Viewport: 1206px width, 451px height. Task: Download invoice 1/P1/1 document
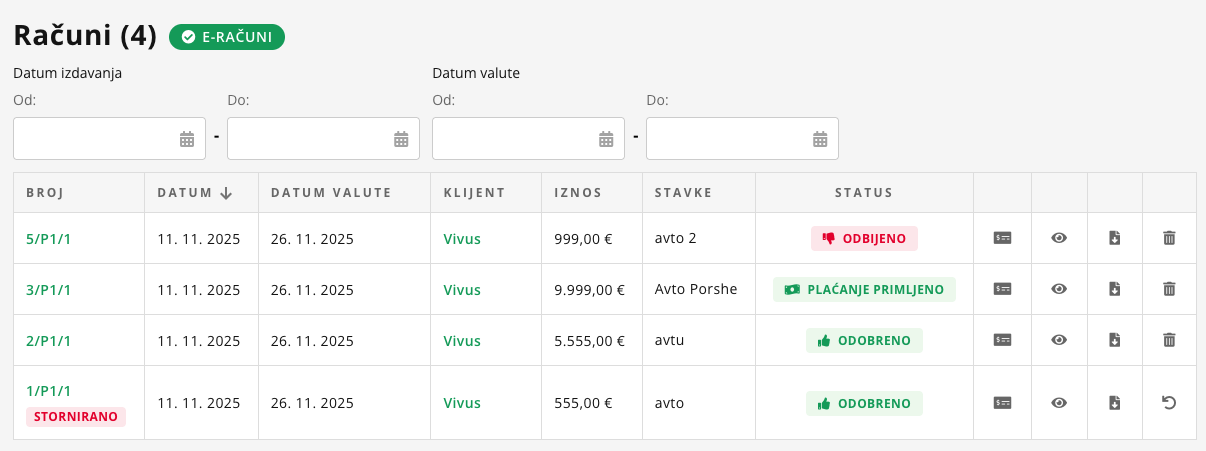click(x=1114, y=403)
